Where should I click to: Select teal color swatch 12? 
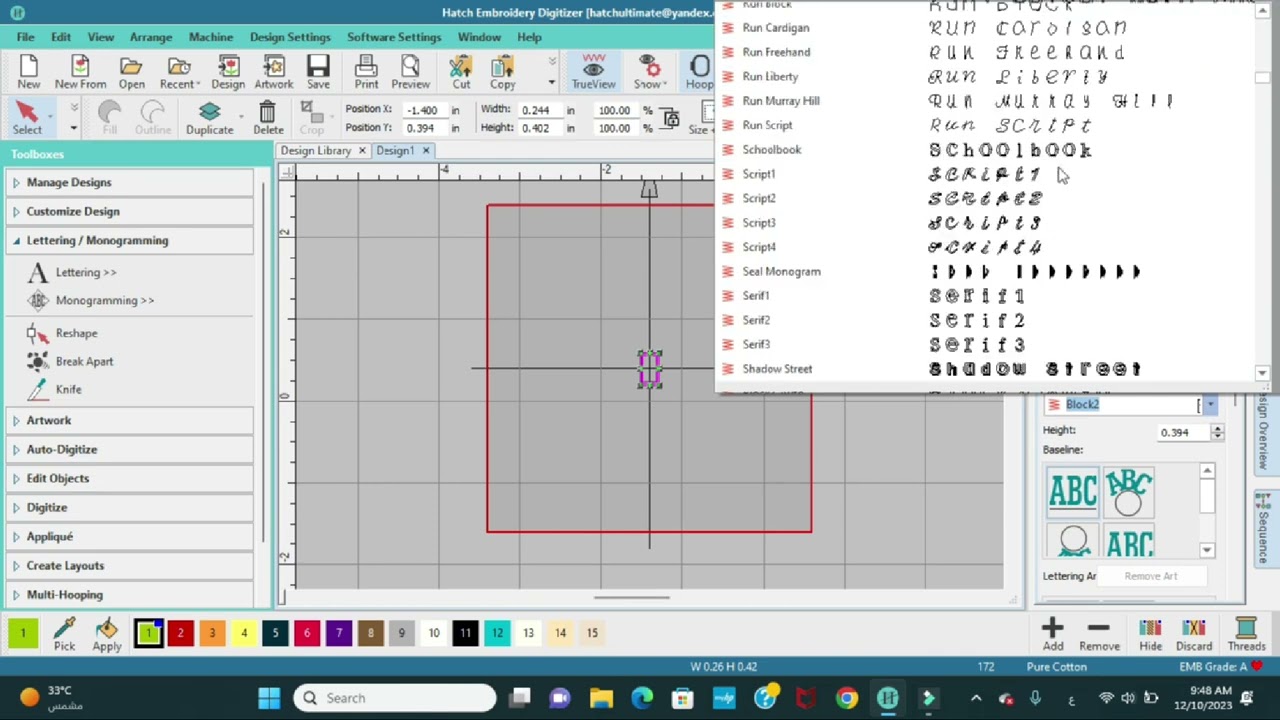[x=497, y=633]
